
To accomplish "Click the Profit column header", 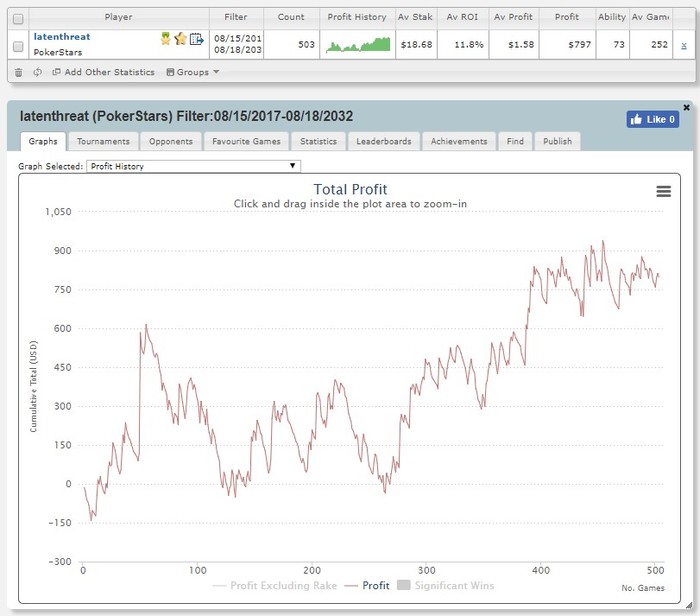I will click(x=567, y=17).
